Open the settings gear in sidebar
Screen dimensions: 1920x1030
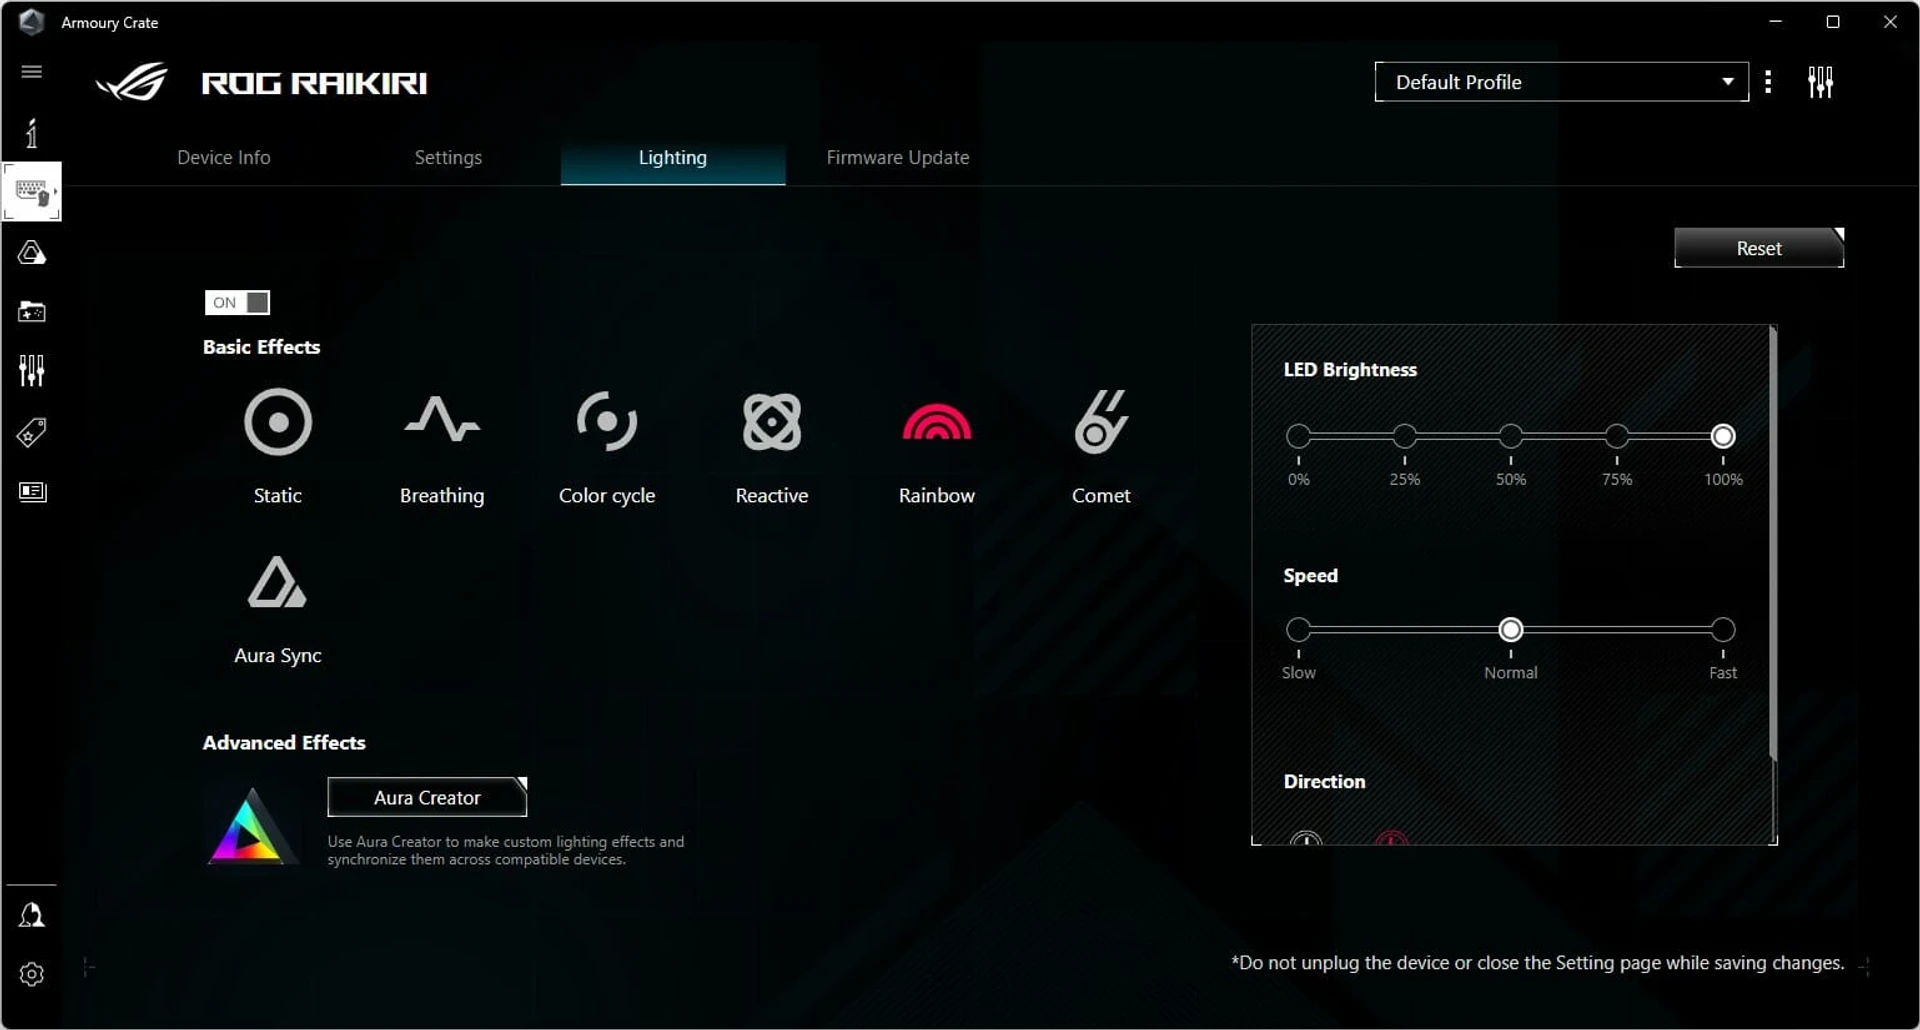(32, 974)
